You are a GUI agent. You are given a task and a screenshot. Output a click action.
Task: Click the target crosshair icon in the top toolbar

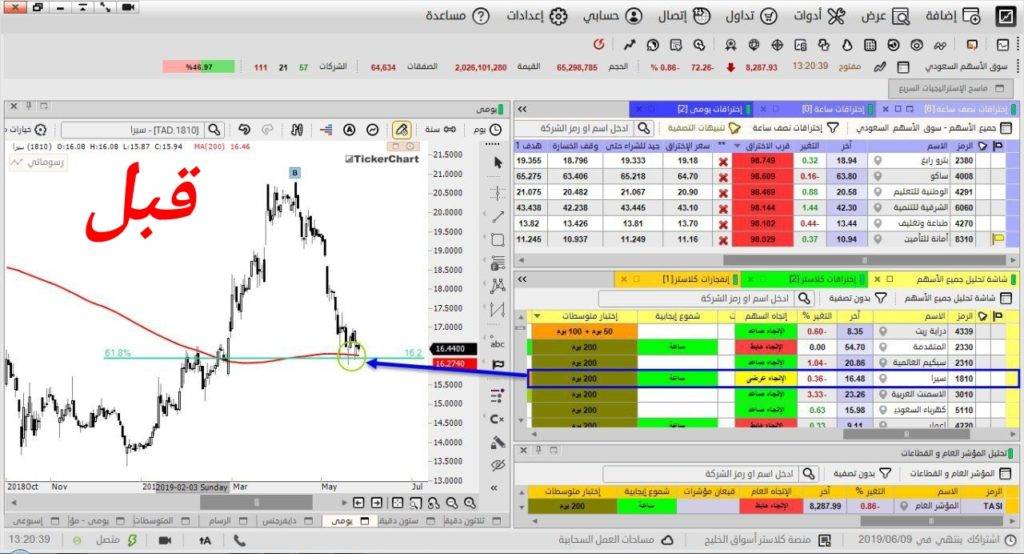pos(777,44)
